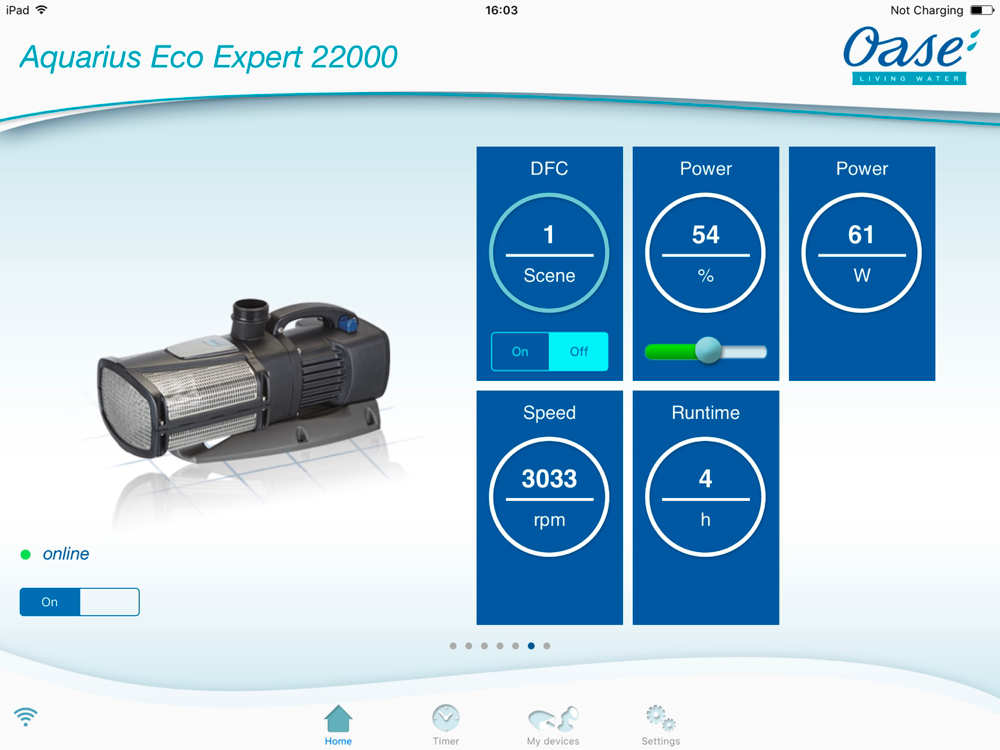
Task: Tap the iPad battery status icon
Action: click(x=982, y=10)
